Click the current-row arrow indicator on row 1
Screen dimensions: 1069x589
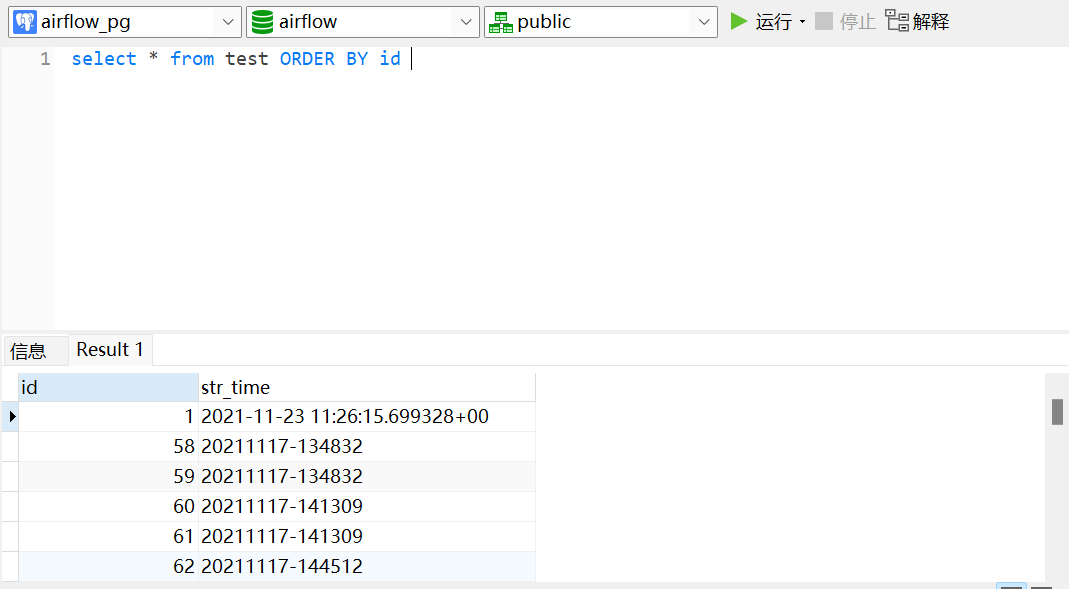coord(11,416)
